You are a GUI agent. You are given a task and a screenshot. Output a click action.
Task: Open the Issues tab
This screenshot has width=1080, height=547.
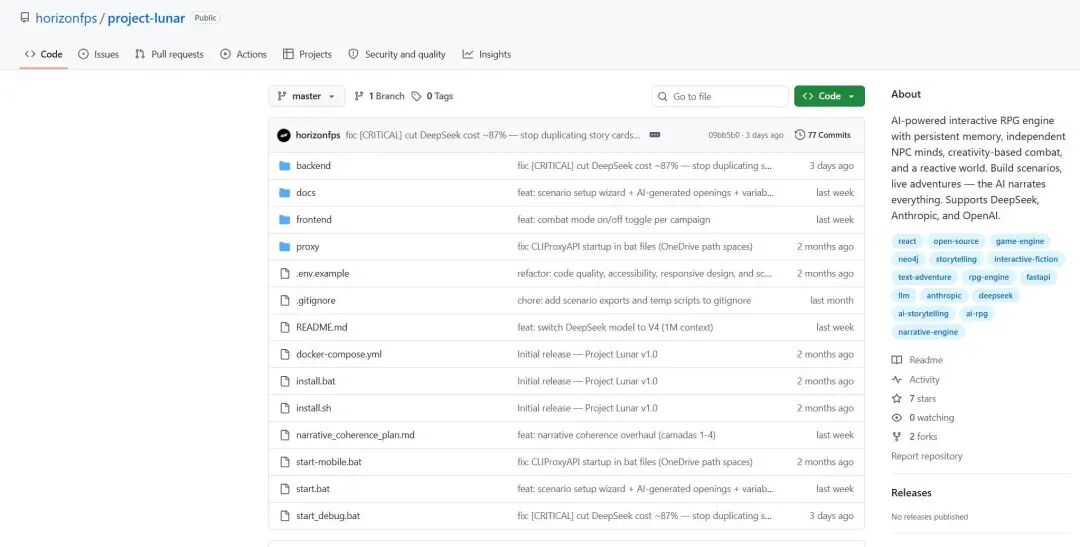98,54
